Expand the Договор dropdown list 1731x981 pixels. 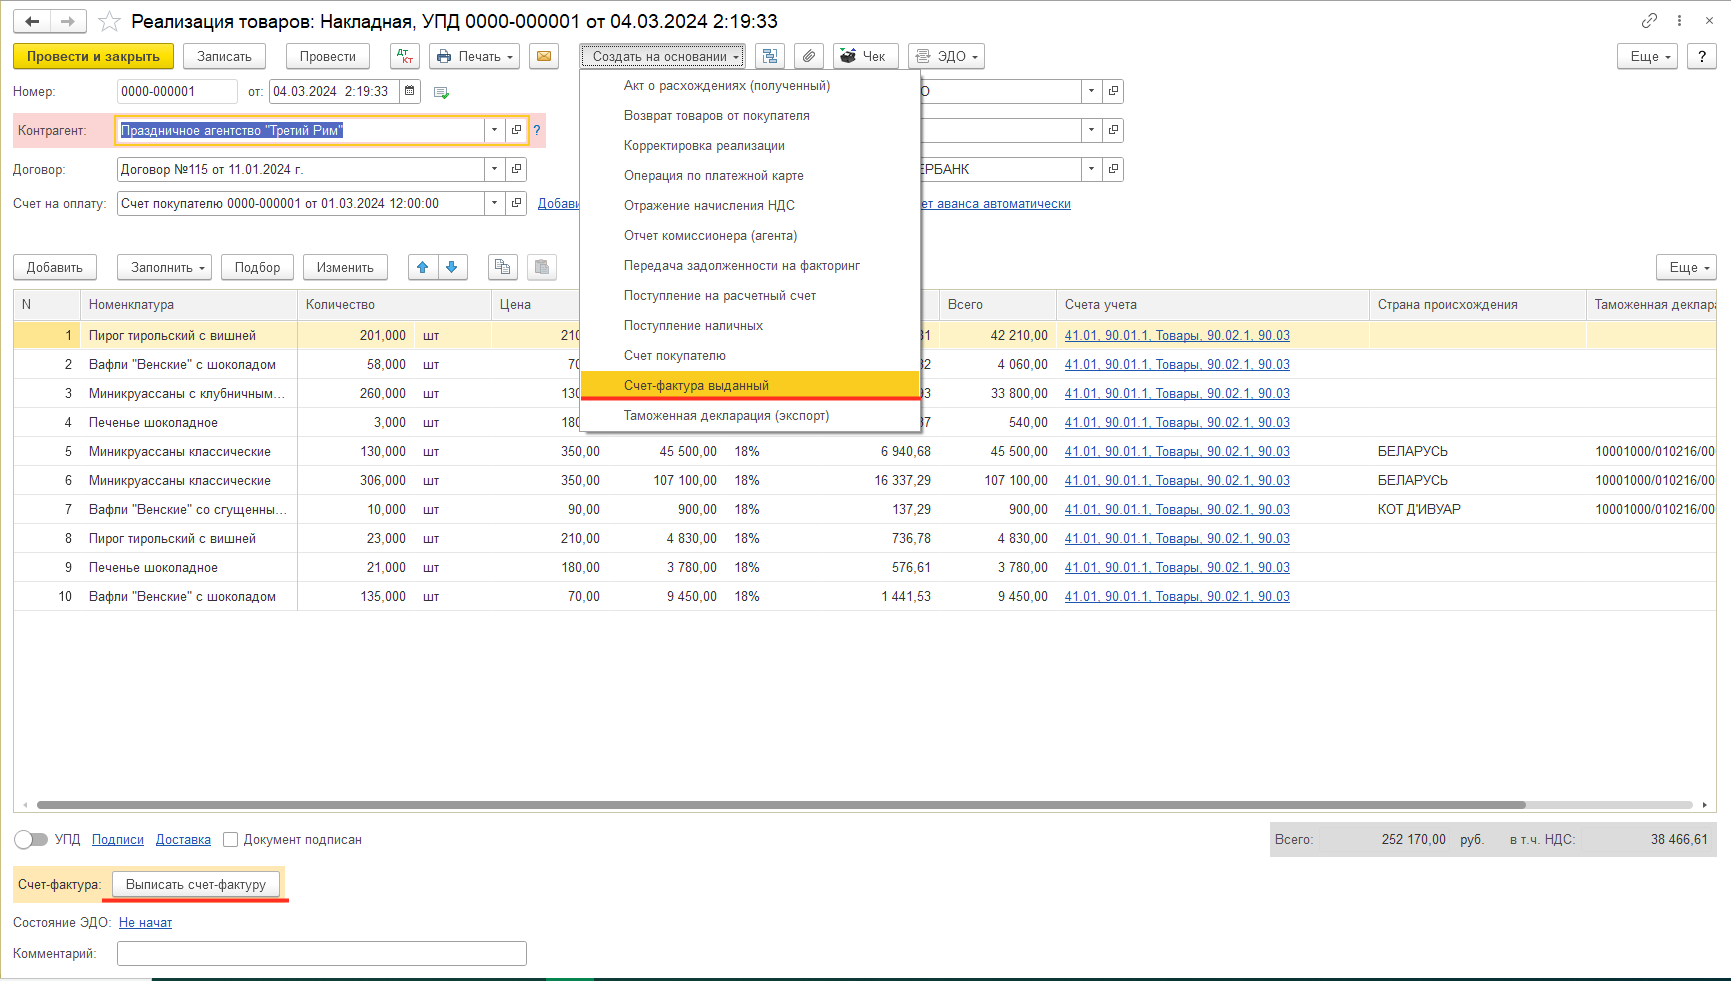[494, 169]
